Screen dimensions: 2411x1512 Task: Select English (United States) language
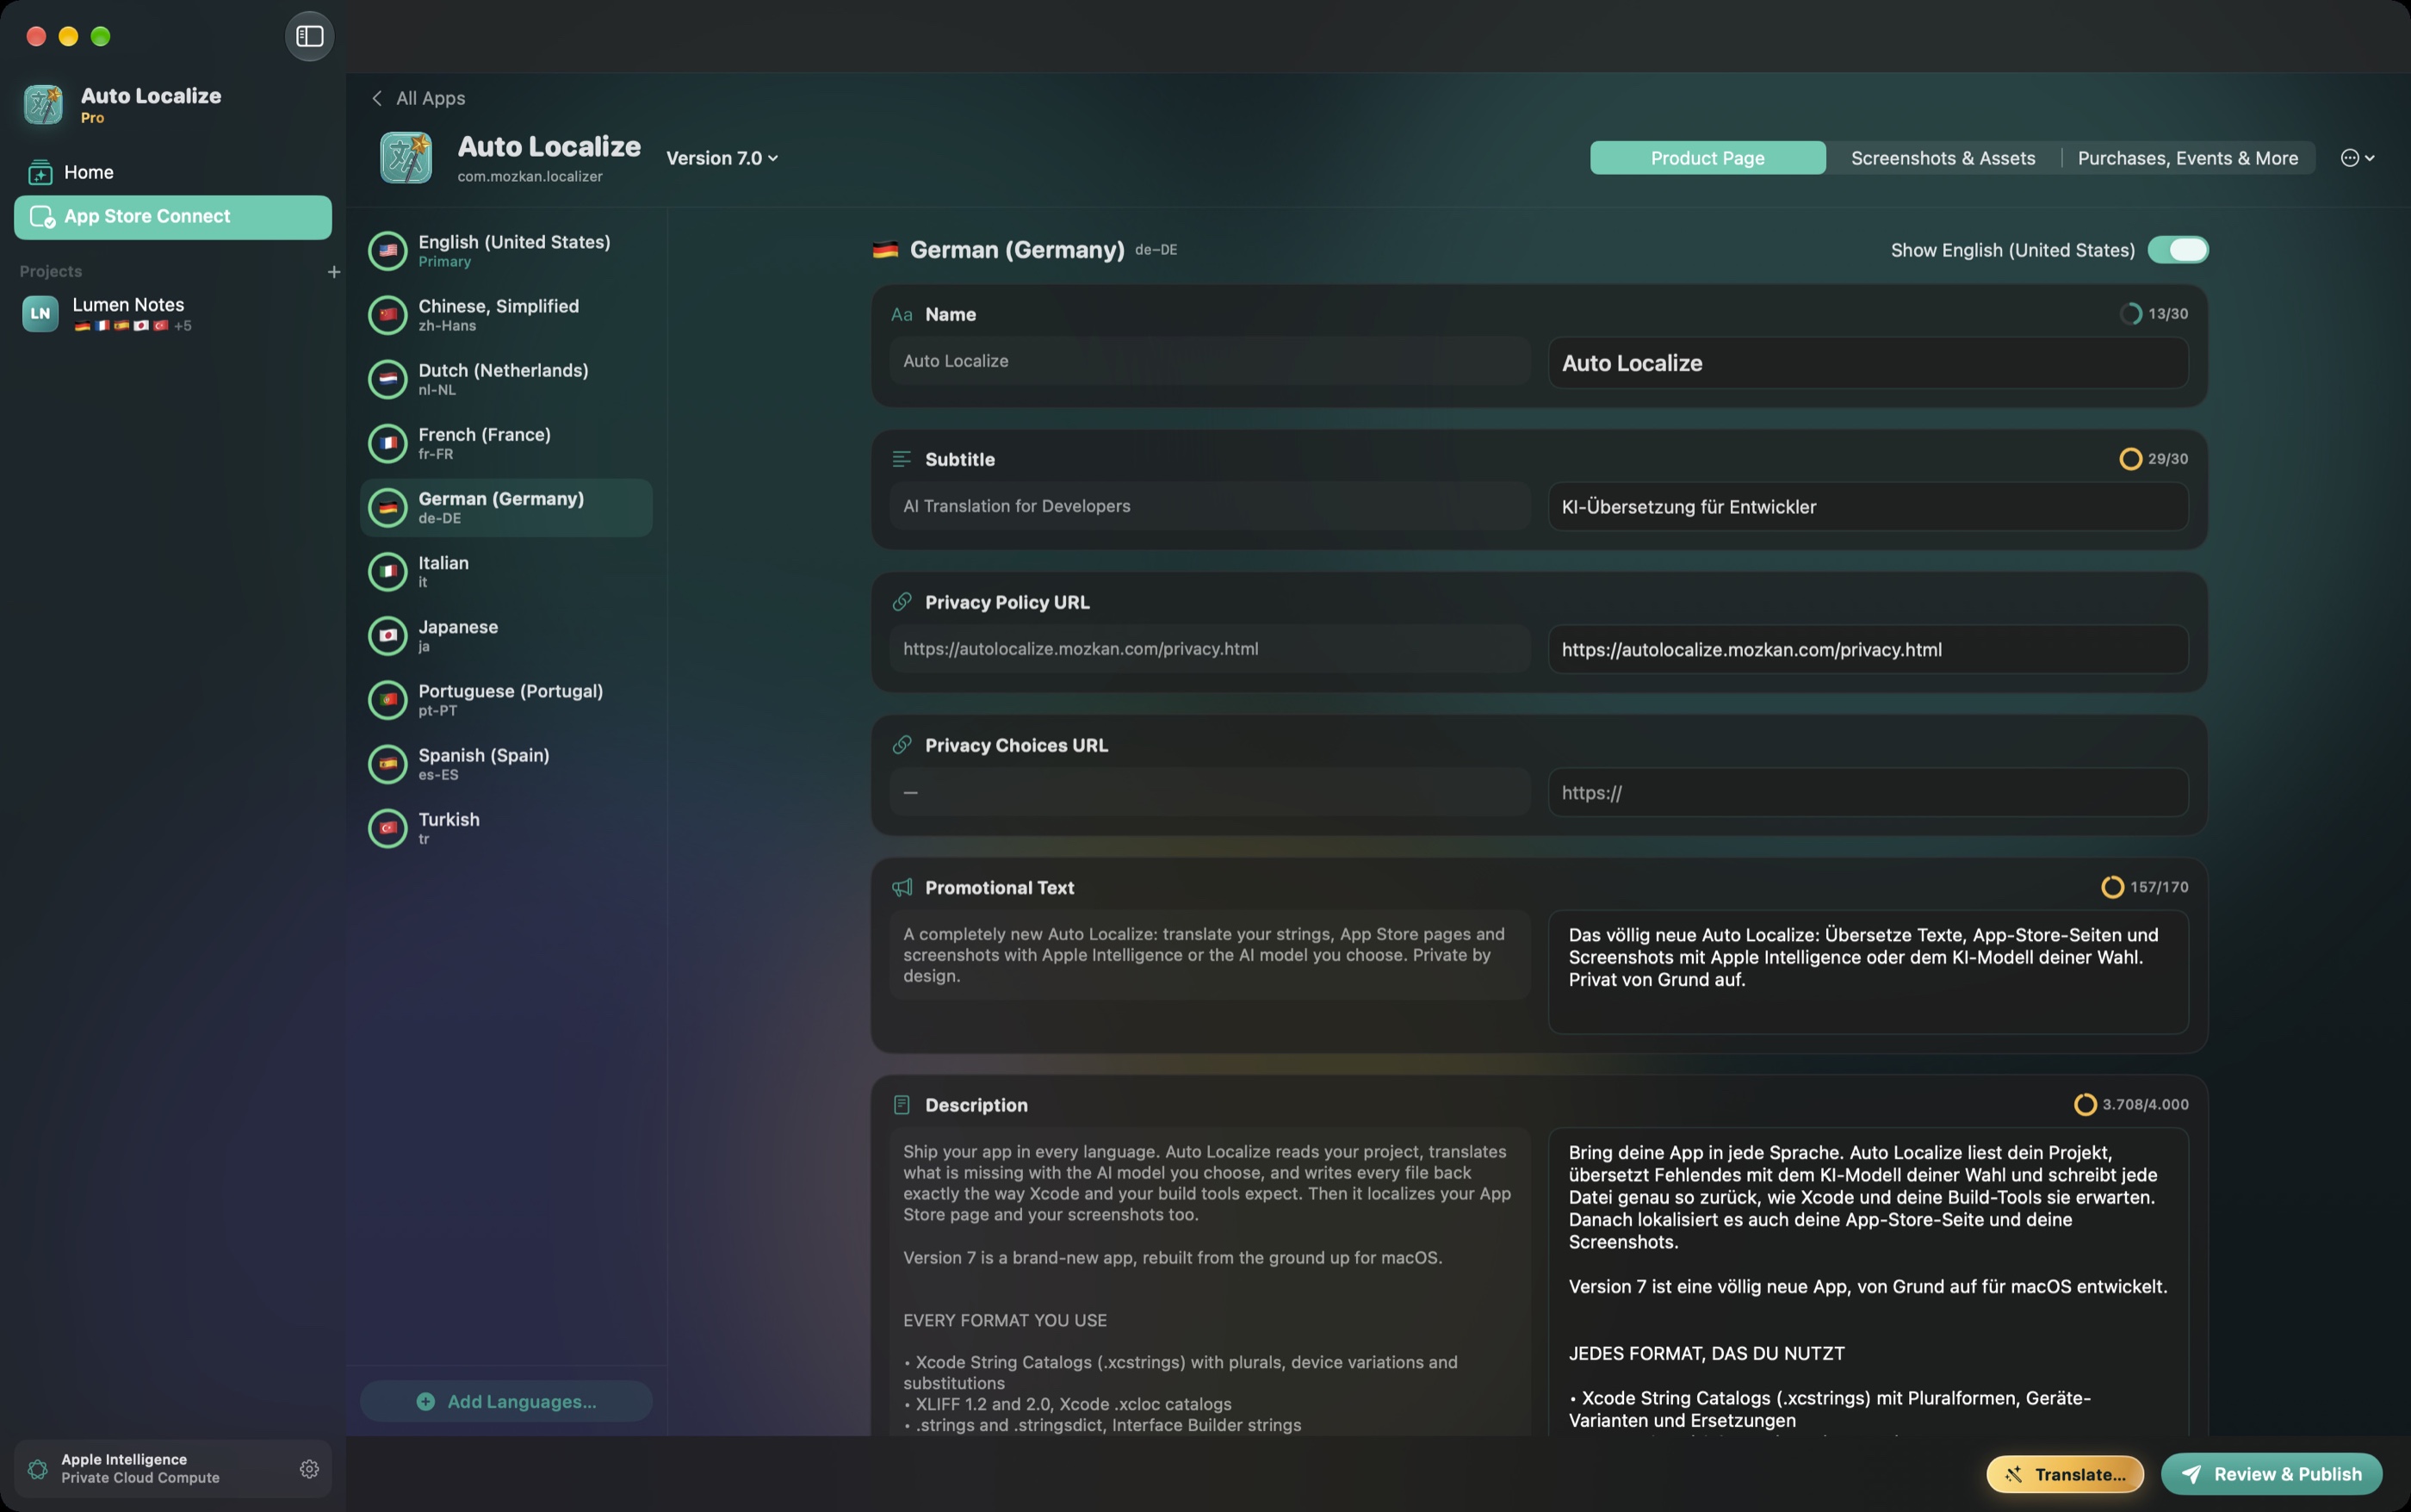(x=506, y=251)
